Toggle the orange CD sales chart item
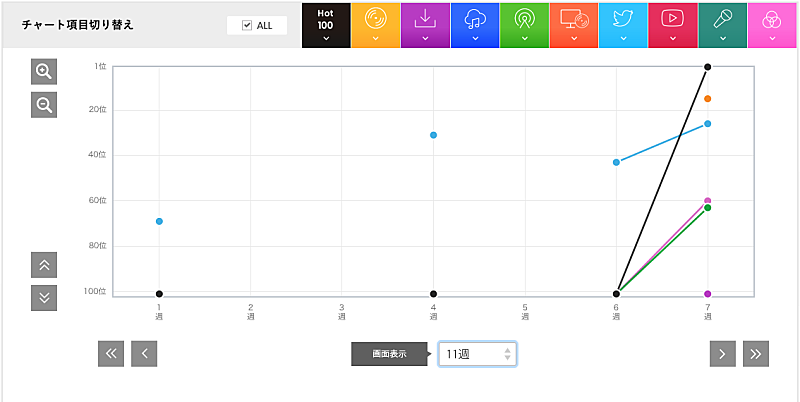 [x=375, y=24]
